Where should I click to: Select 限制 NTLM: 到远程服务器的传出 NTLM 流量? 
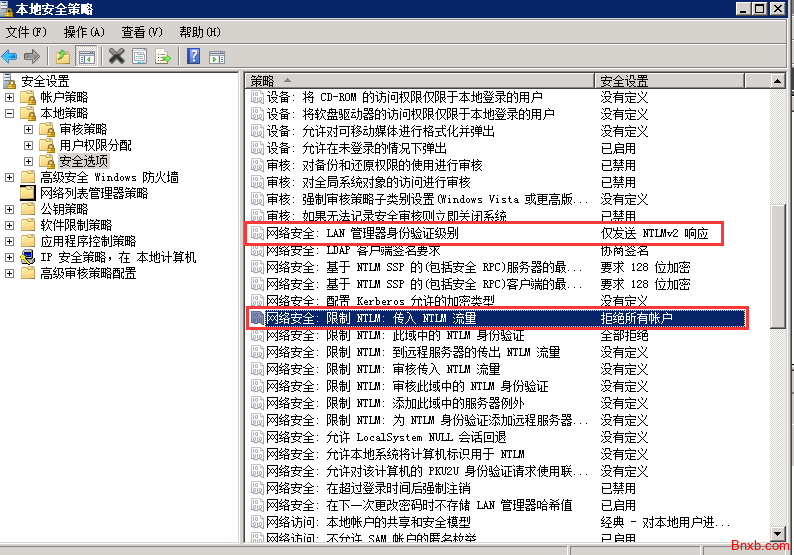point(413,352)
